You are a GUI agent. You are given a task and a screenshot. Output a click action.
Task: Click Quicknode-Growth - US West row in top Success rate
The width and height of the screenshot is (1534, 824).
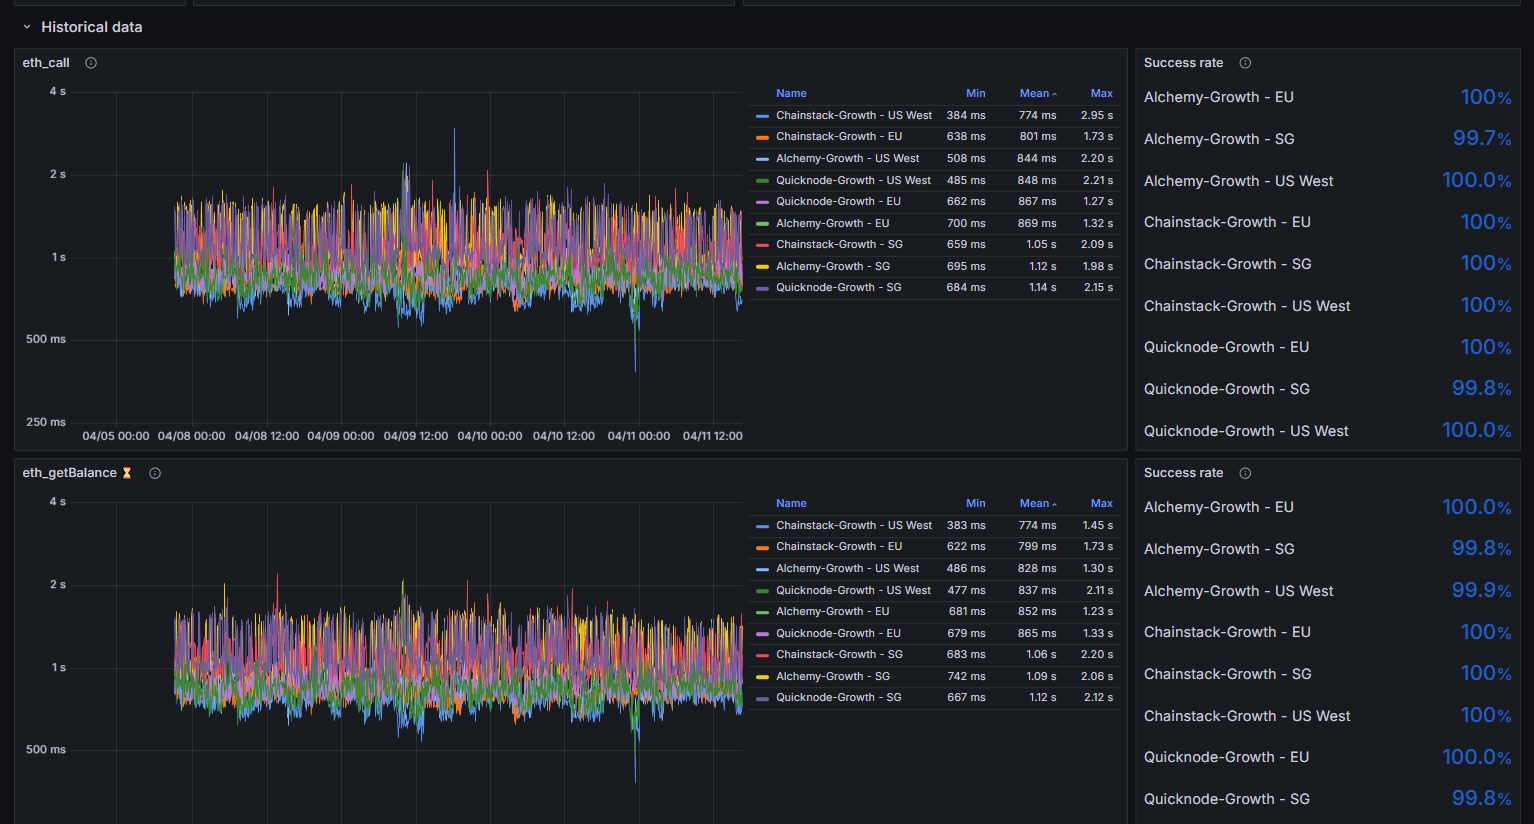pos(1328,431)
